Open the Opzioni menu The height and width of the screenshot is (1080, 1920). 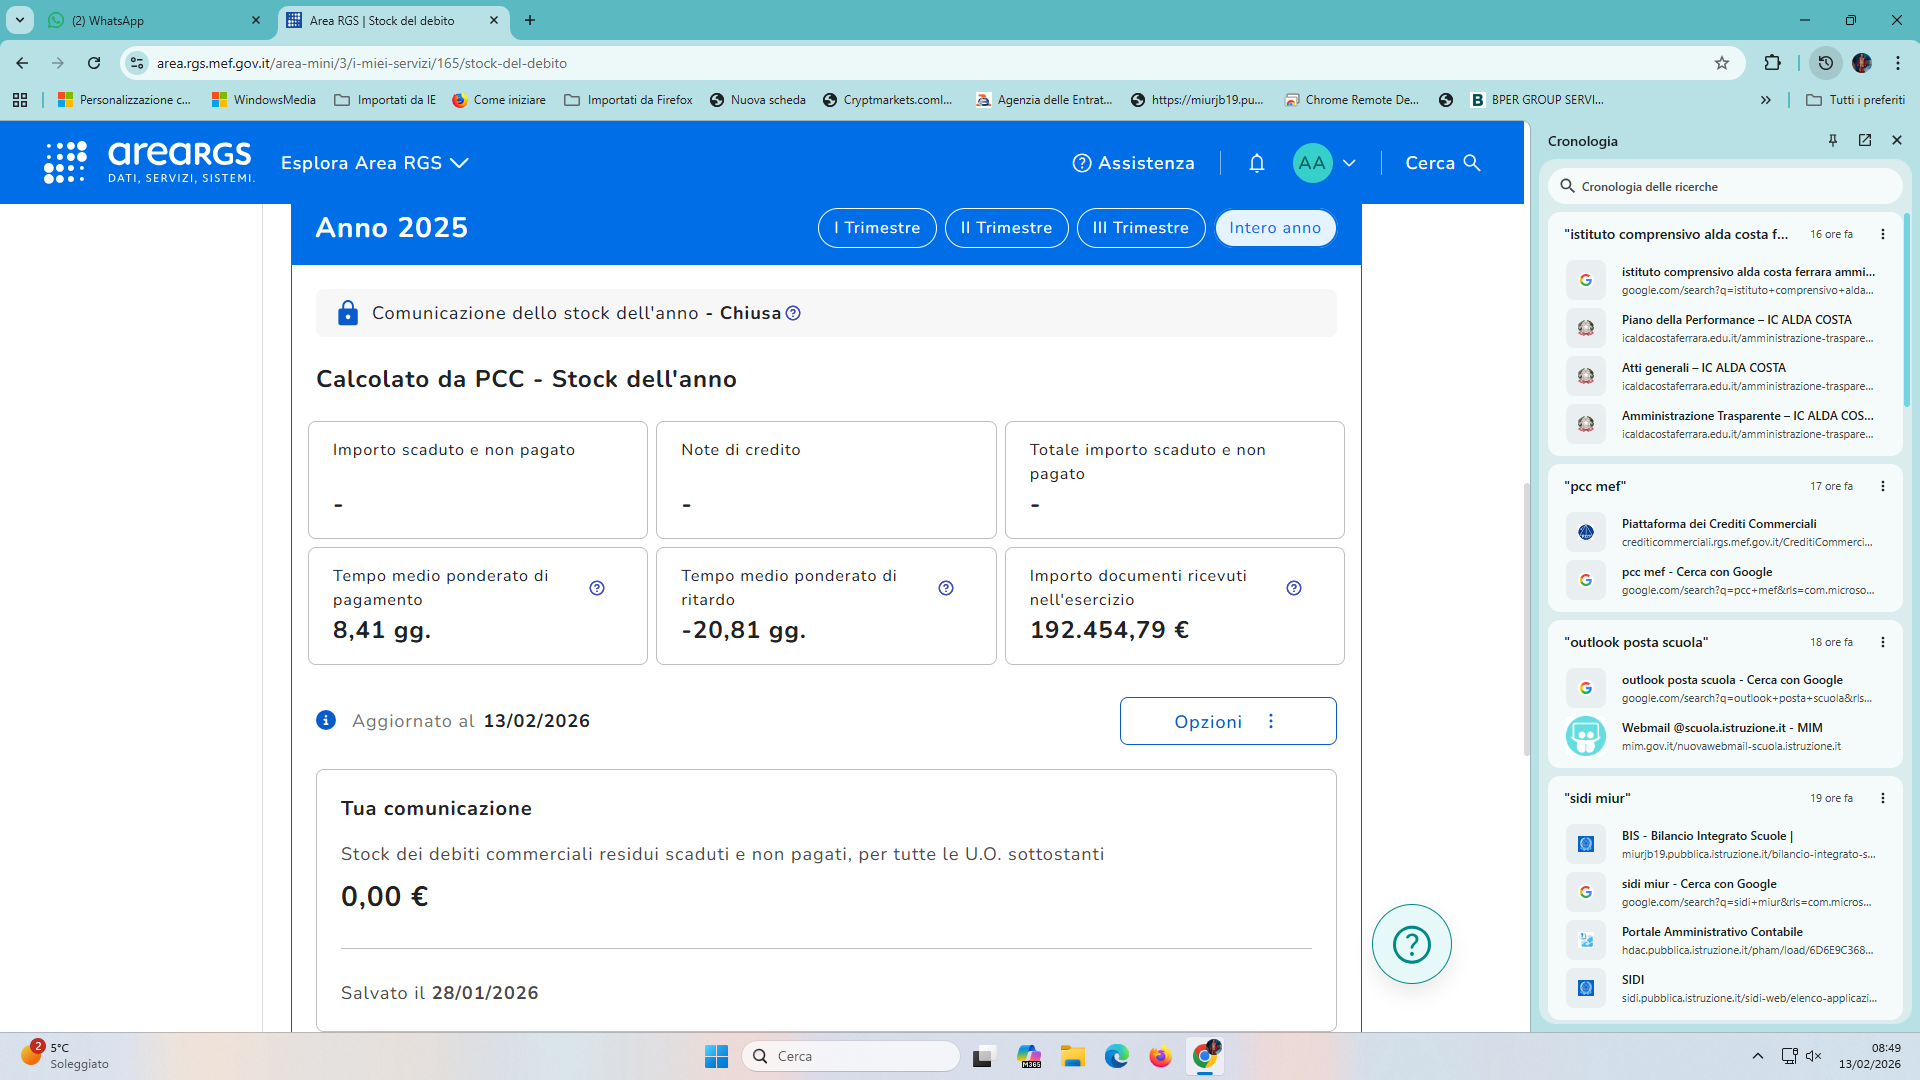click(1227, 721)
